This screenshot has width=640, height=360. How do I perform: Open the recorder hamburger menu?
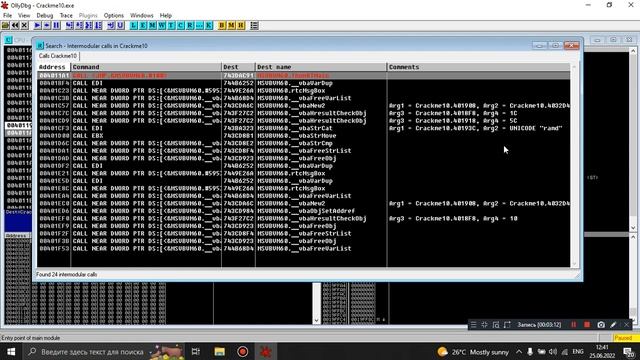coord(473,325)
